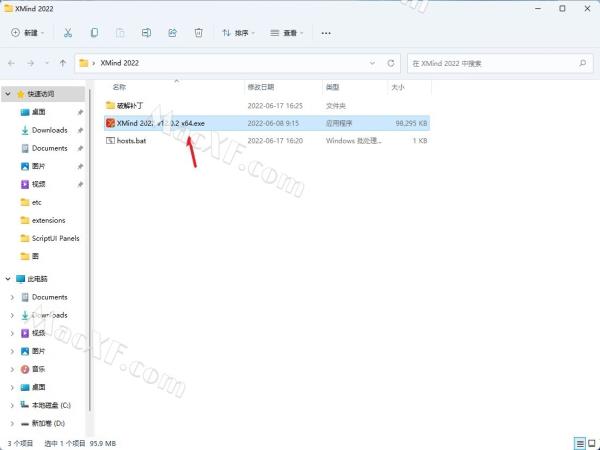Open the View dropdown menu
The height and width of the screenshot is (450, 600).
pyautogui.click(x=287, y=33)
